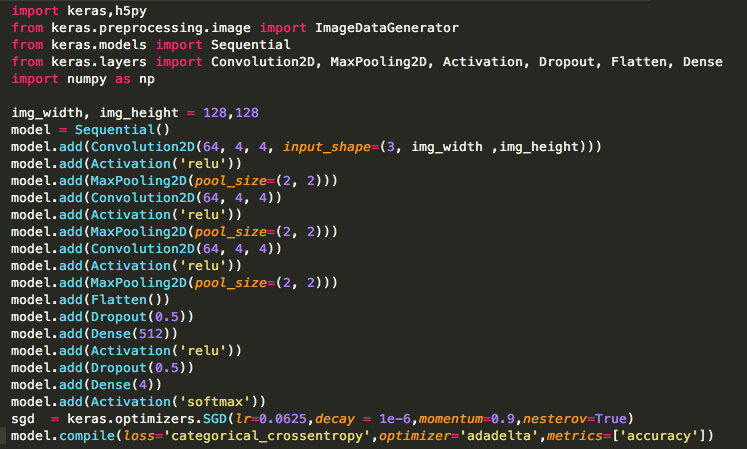The height and width of the screenshot is (449, 747).
Task: Click the lr=0.0625 parameter in SGD
Action: (270, 417)
